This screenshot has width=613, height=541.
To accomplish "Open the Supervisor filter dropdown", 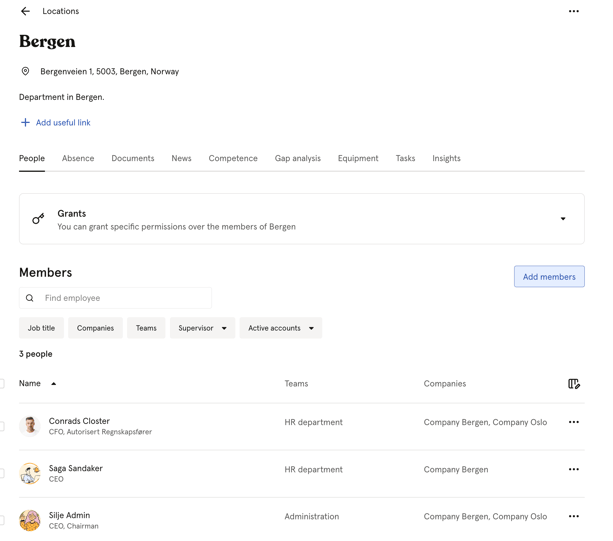I will click(x=203, y=328).
